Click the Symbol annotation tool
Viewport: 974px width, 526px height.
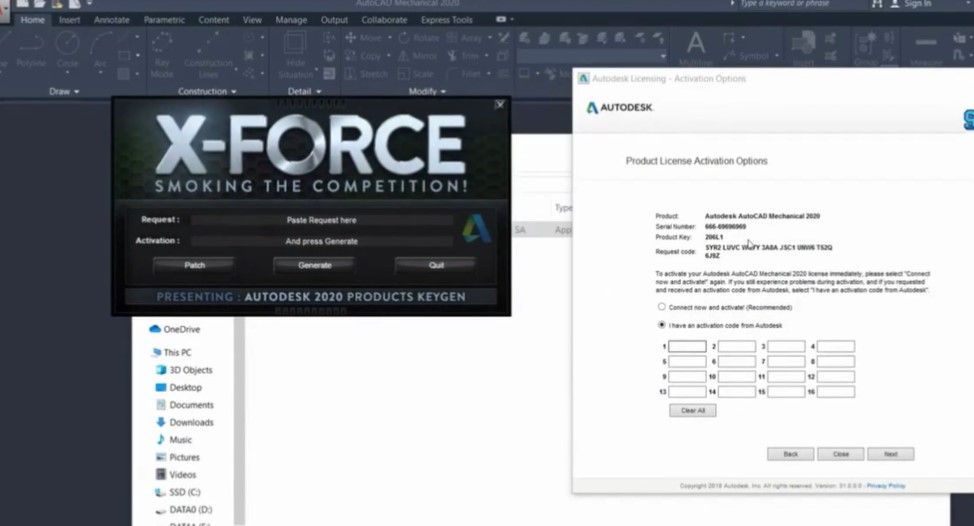point(747,56)
